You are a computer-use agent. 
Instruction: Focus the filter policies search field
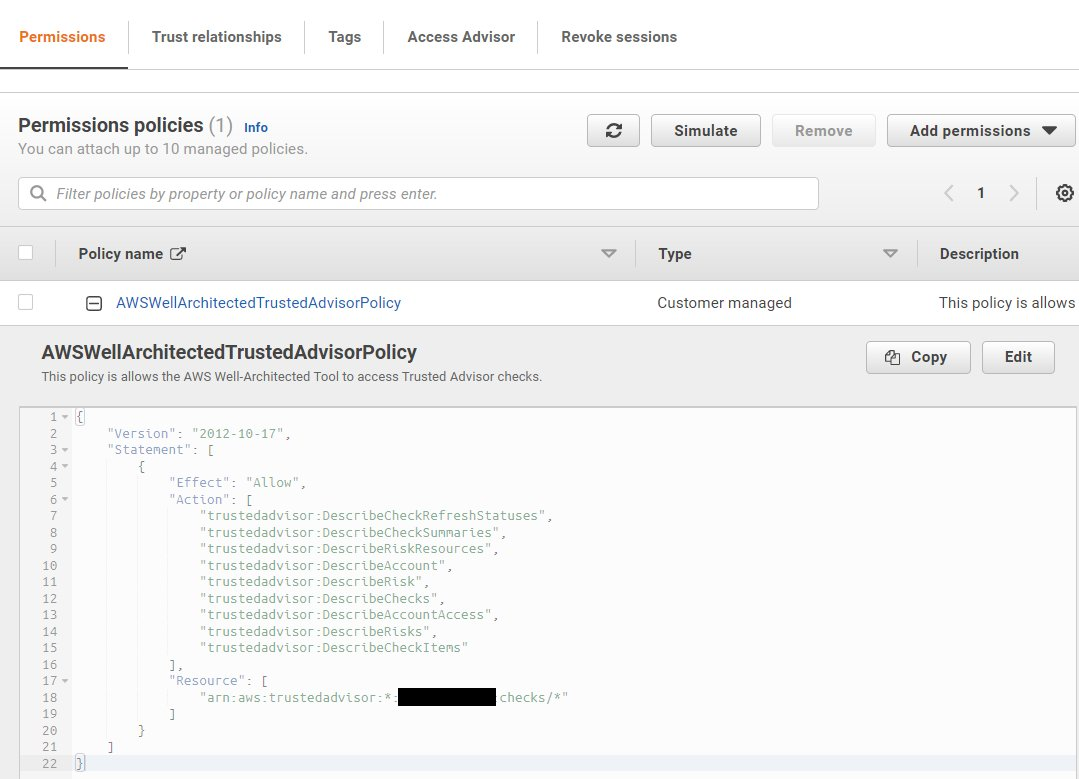[418, 193]
